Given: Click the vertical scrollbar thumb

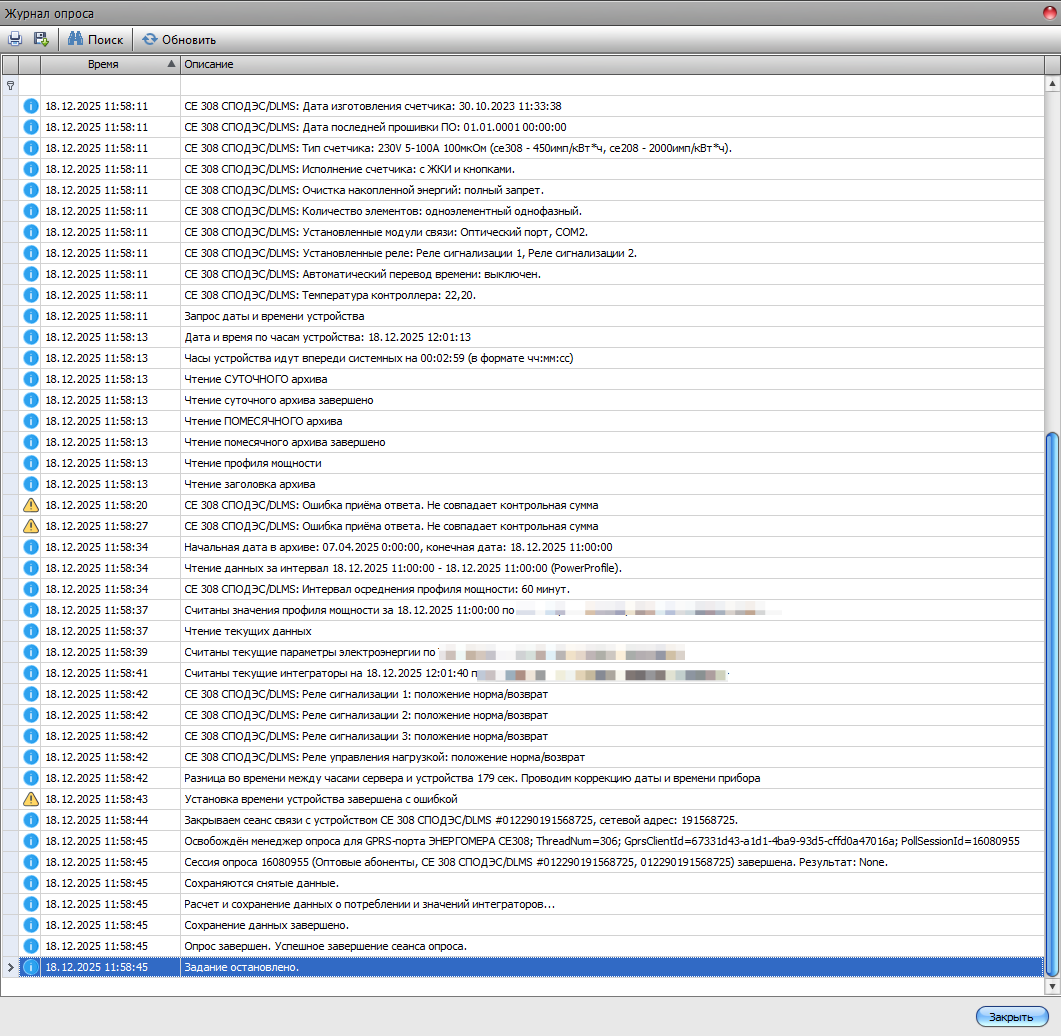Looking at the screenshot, I should (x=1050, y=700).
